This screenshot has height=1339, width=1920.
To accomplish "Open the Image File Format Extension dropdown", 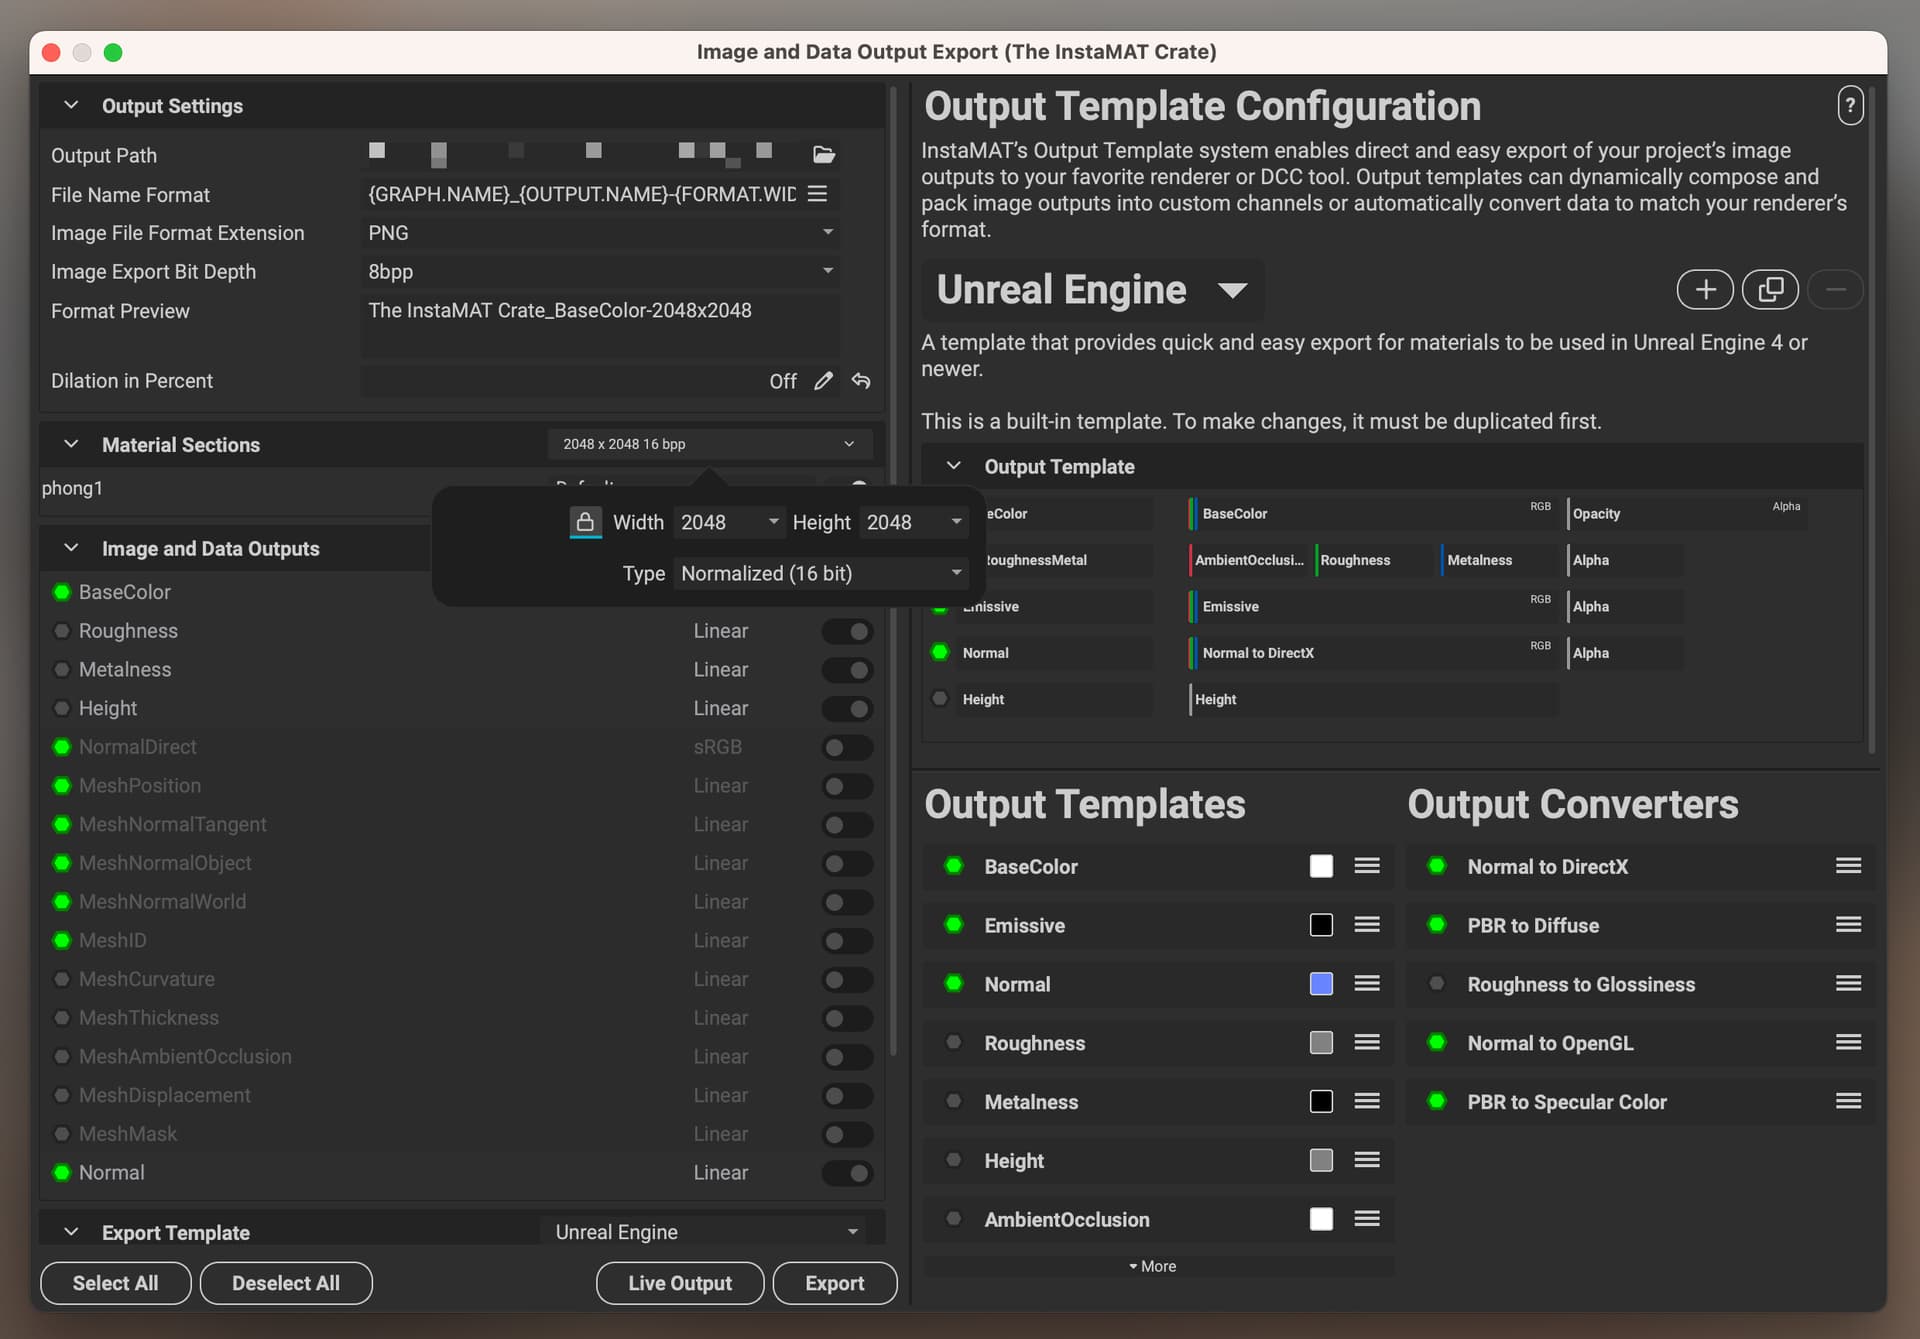I will [600, 233].
